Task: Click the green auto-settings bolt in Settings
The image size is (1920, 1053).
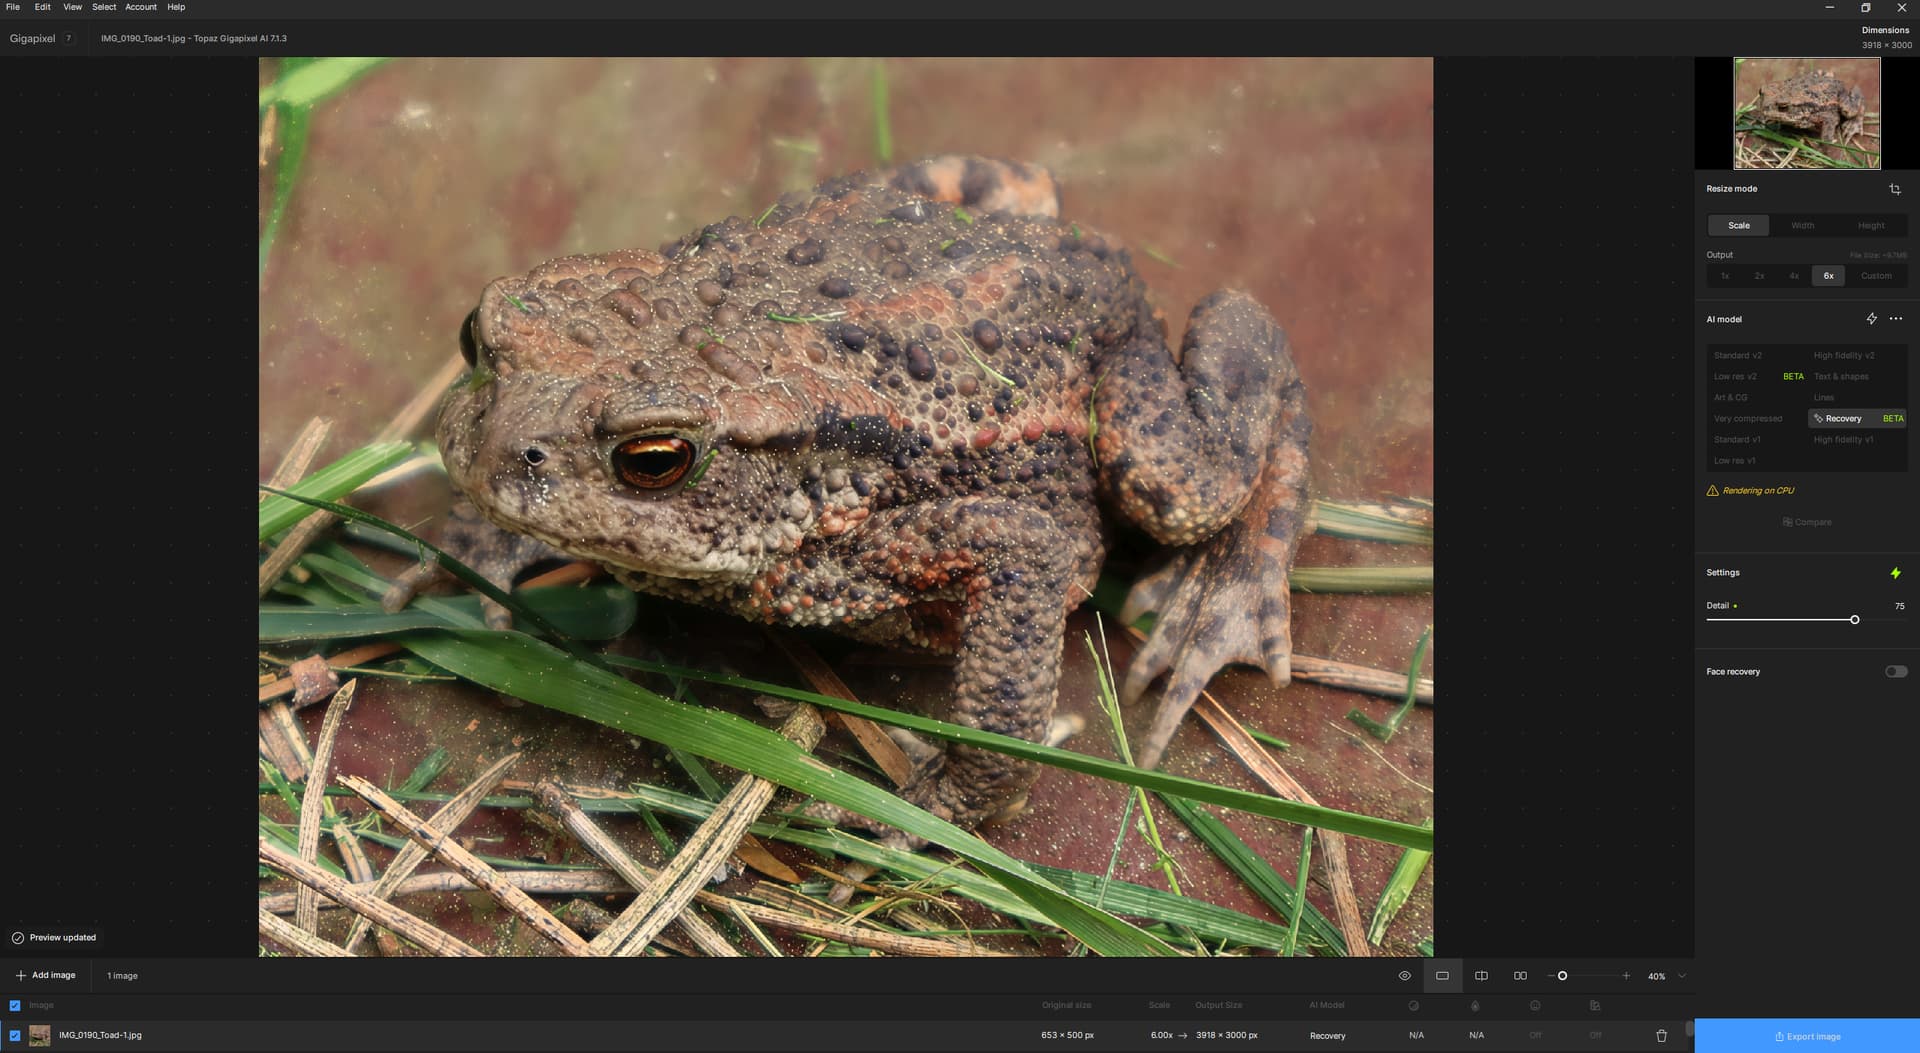Action: (1895, 573)
